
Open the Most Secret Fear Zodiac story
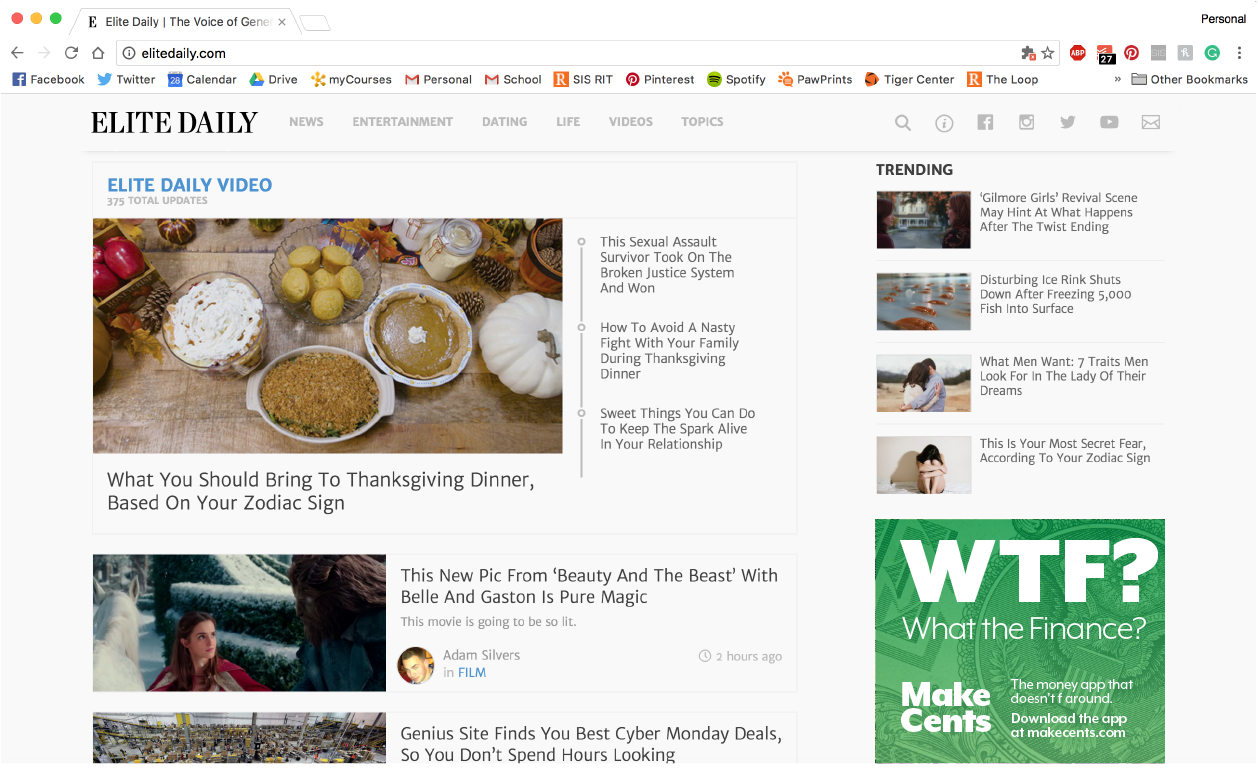click(1065, 451)
